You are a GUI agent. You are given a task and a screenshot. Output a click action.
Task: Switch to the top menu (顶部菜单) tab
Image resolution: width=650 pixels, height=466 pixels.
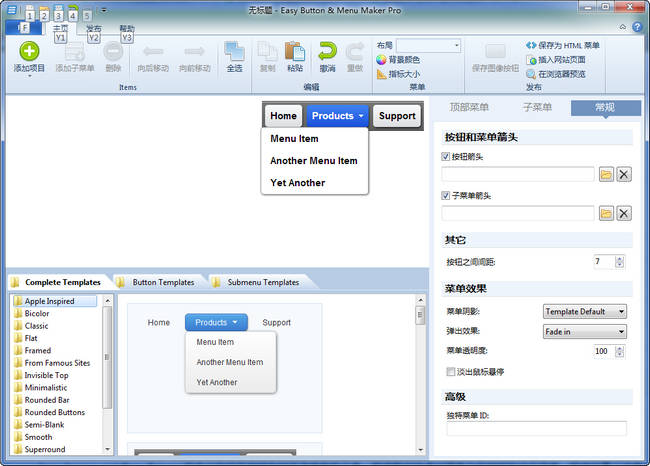coord(469,107)
